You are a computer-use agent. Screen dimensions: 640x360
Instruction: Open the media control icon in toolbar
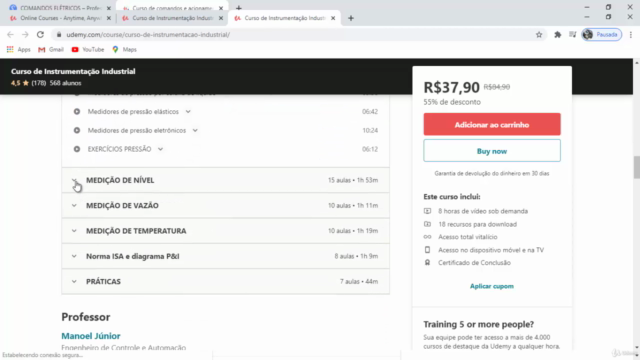573,35
